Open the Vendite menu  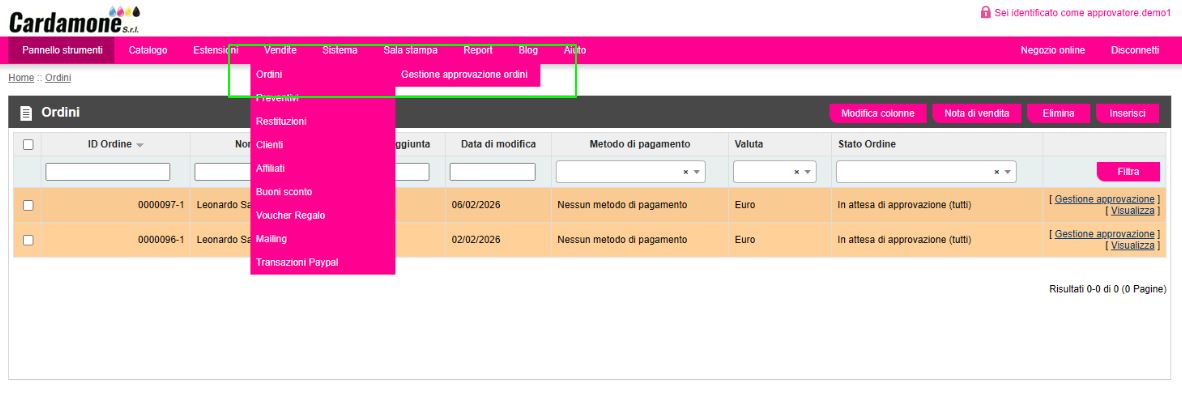click(x=280, y=51)
